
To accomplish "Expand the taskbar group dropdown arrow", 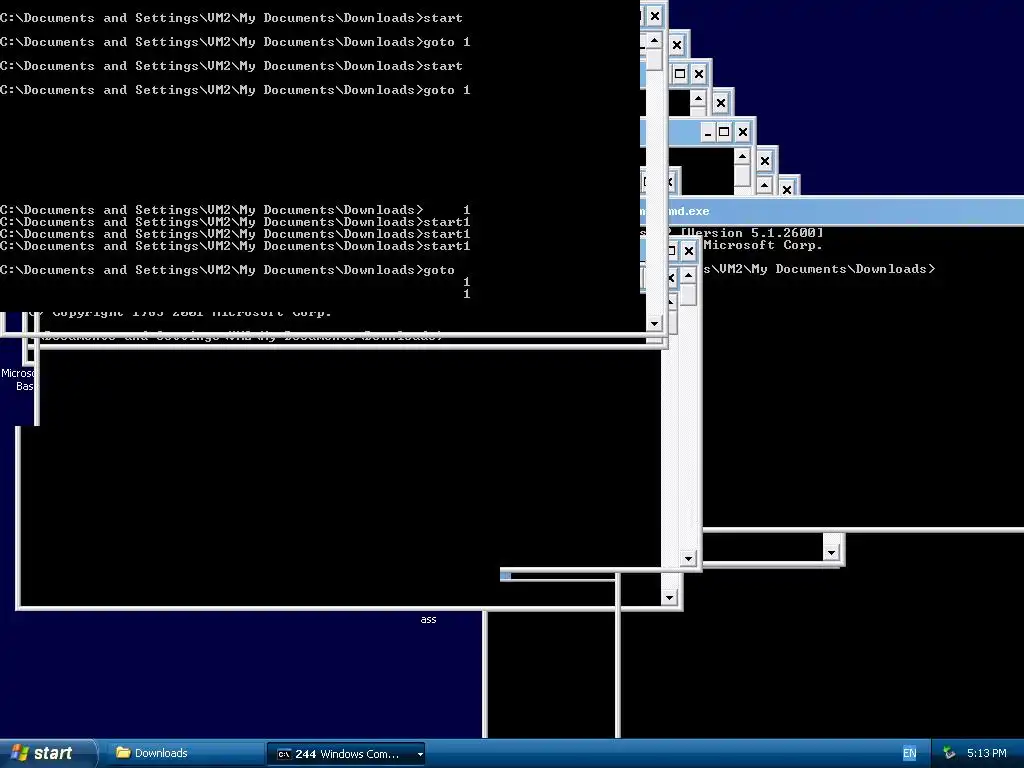I will (420, 754).
